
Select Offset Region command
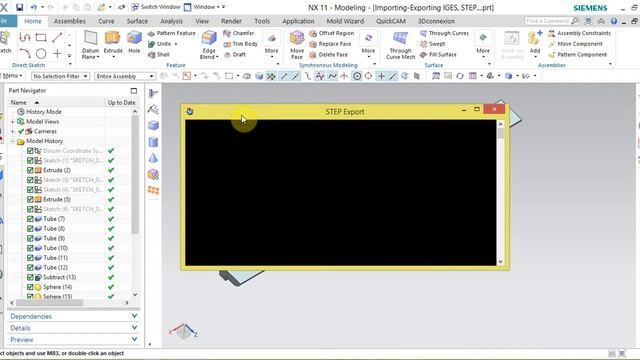pyautogui.click(x=331, y=33)
